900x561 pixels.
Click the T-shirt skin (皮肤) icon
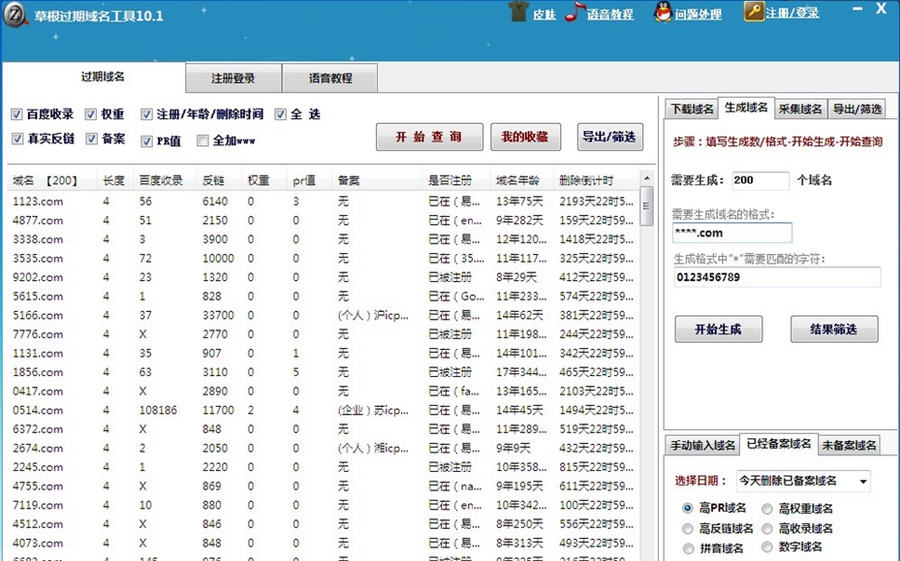[x=517, y=13]
